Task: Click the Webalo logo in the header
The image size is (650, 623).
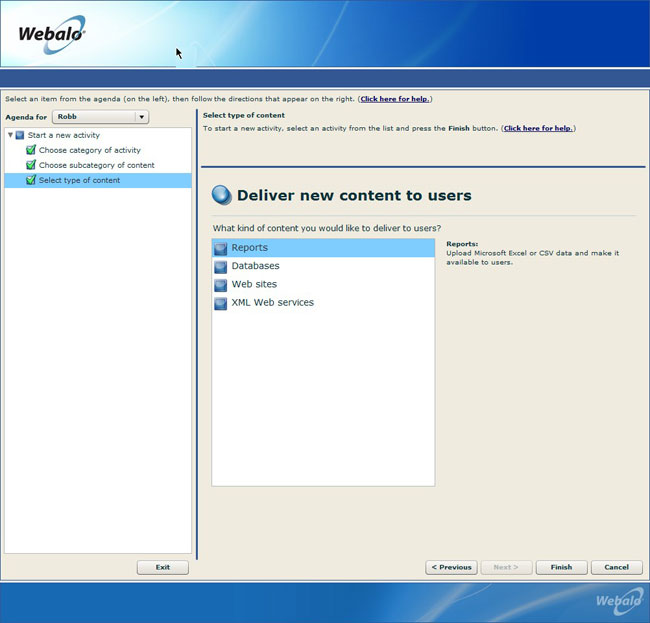Action: [52, 34]
